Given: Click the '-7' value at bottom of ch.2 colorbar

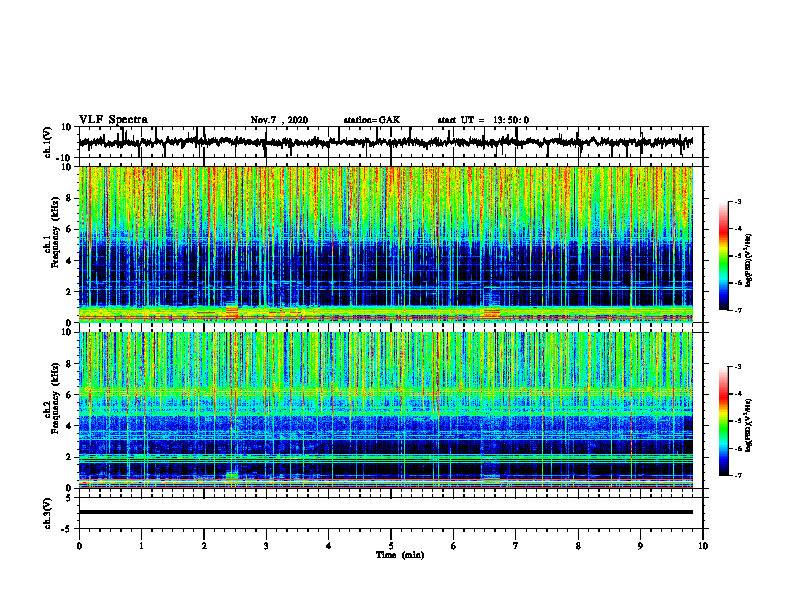Looking at the screenshot, I should 737,476.
